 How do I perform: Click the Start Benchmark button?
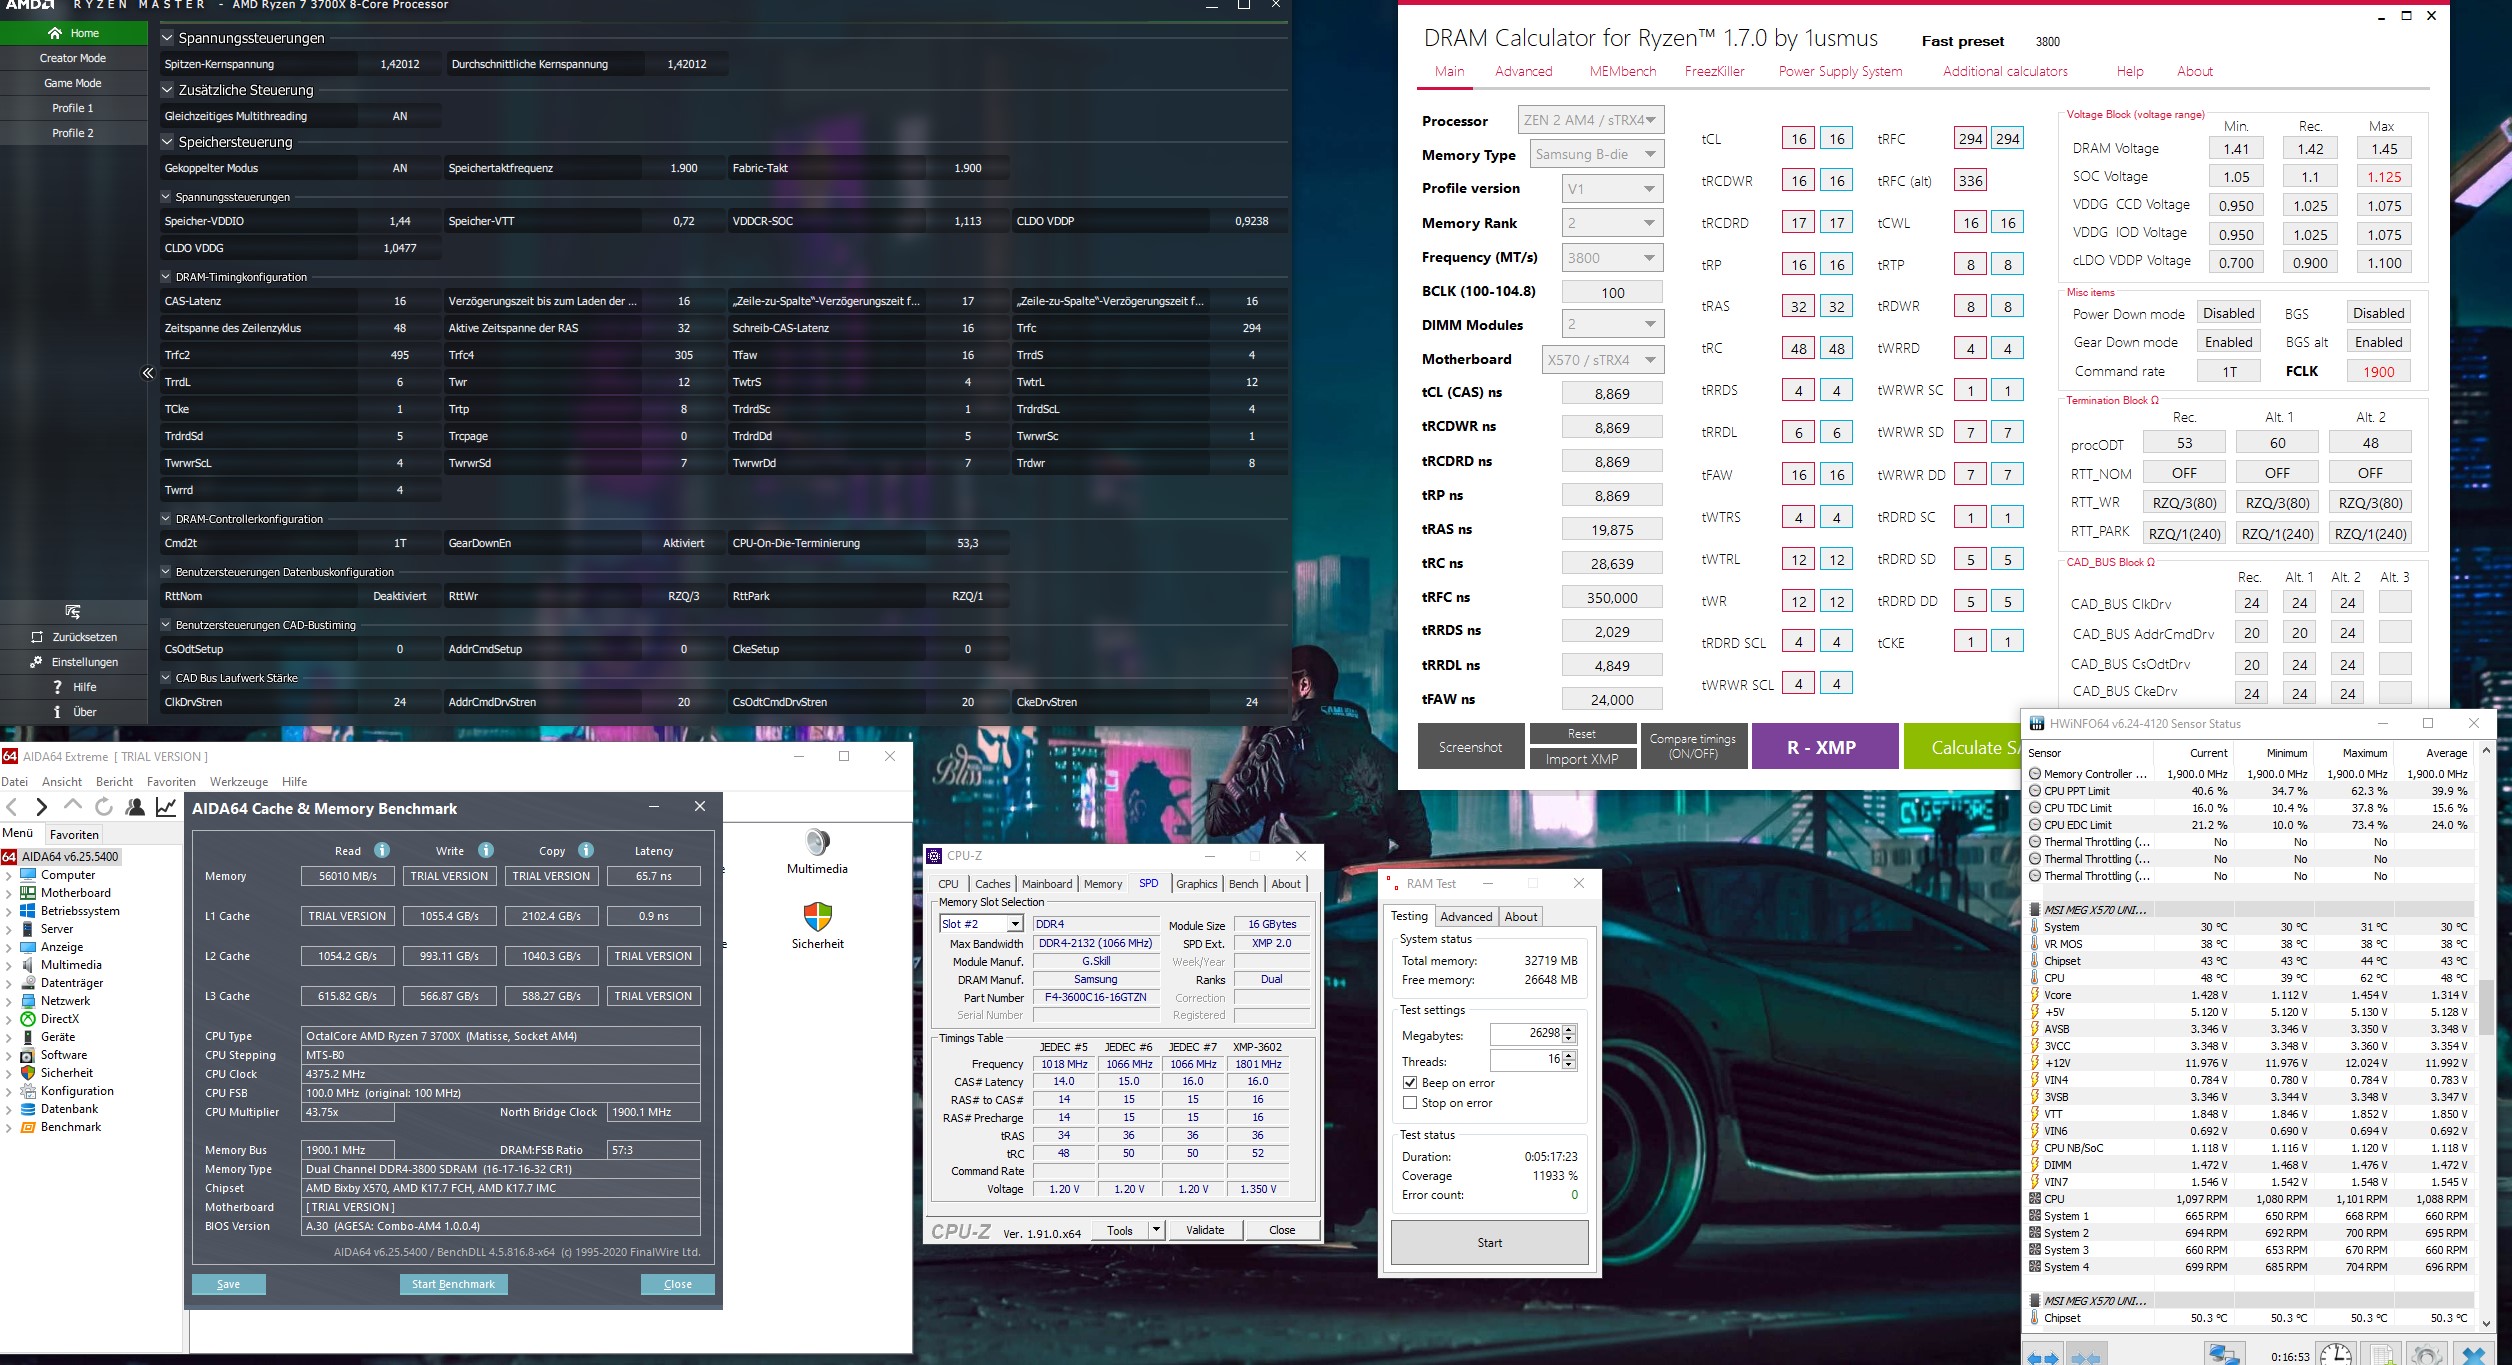click(x=453, y=1284)
